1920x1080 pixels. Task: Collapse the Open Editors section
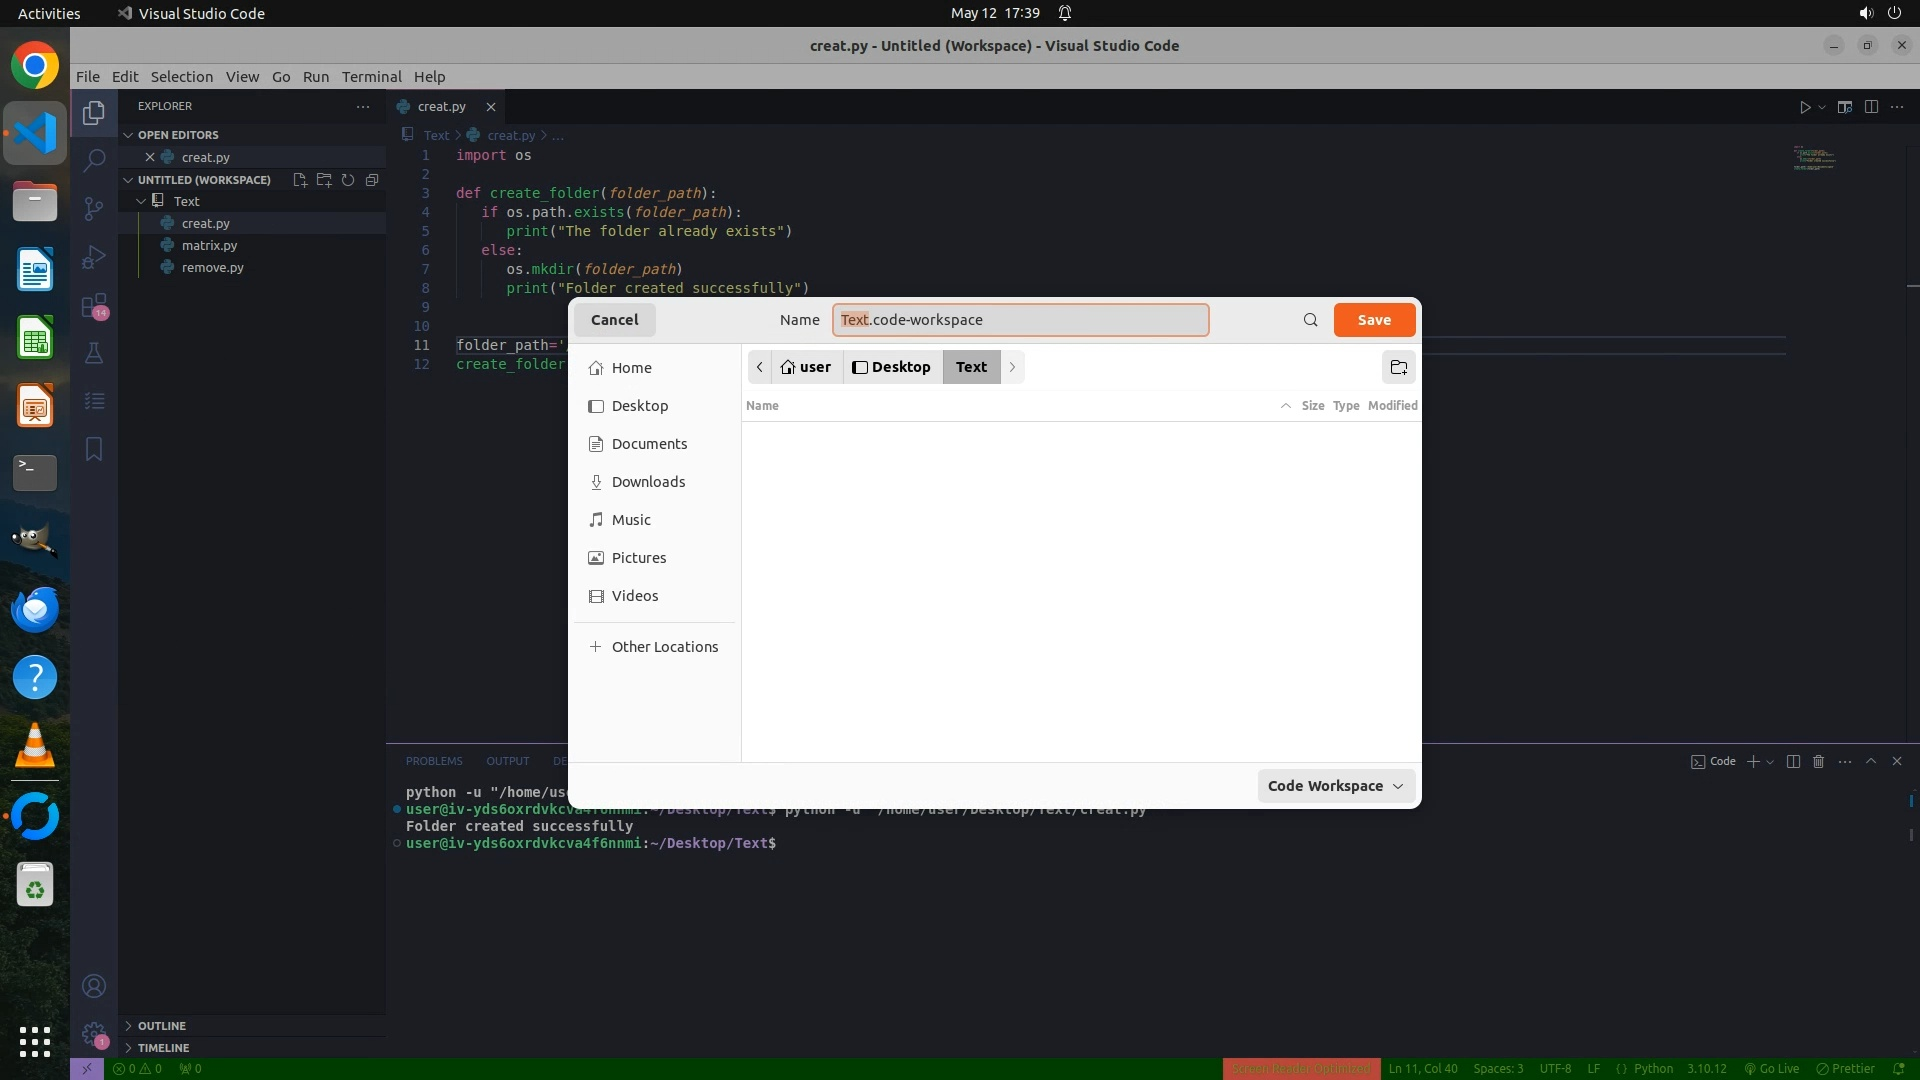(x=178, y=135)
